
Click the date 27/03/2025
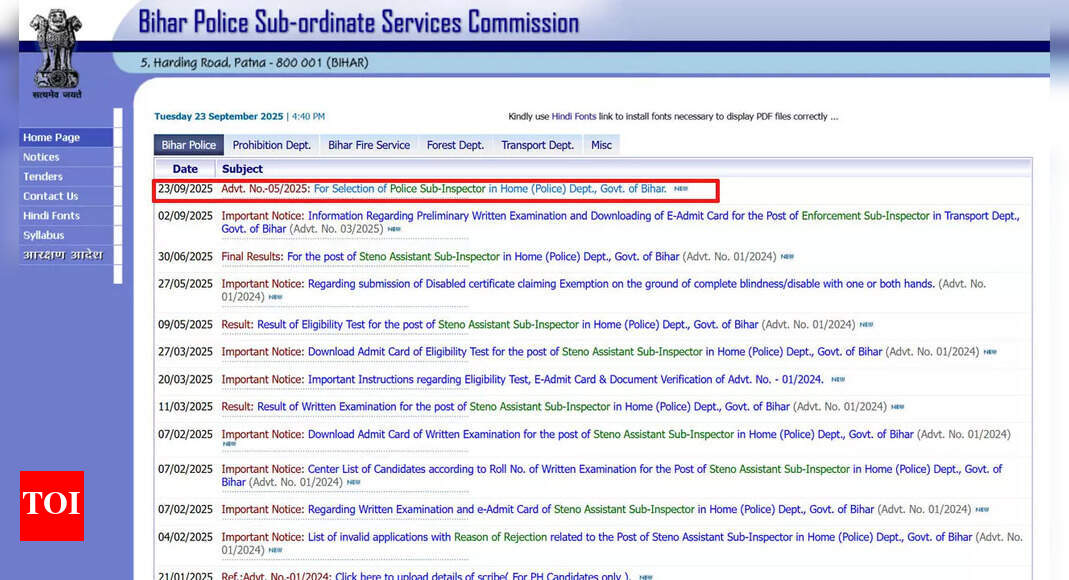pos(185,352)
